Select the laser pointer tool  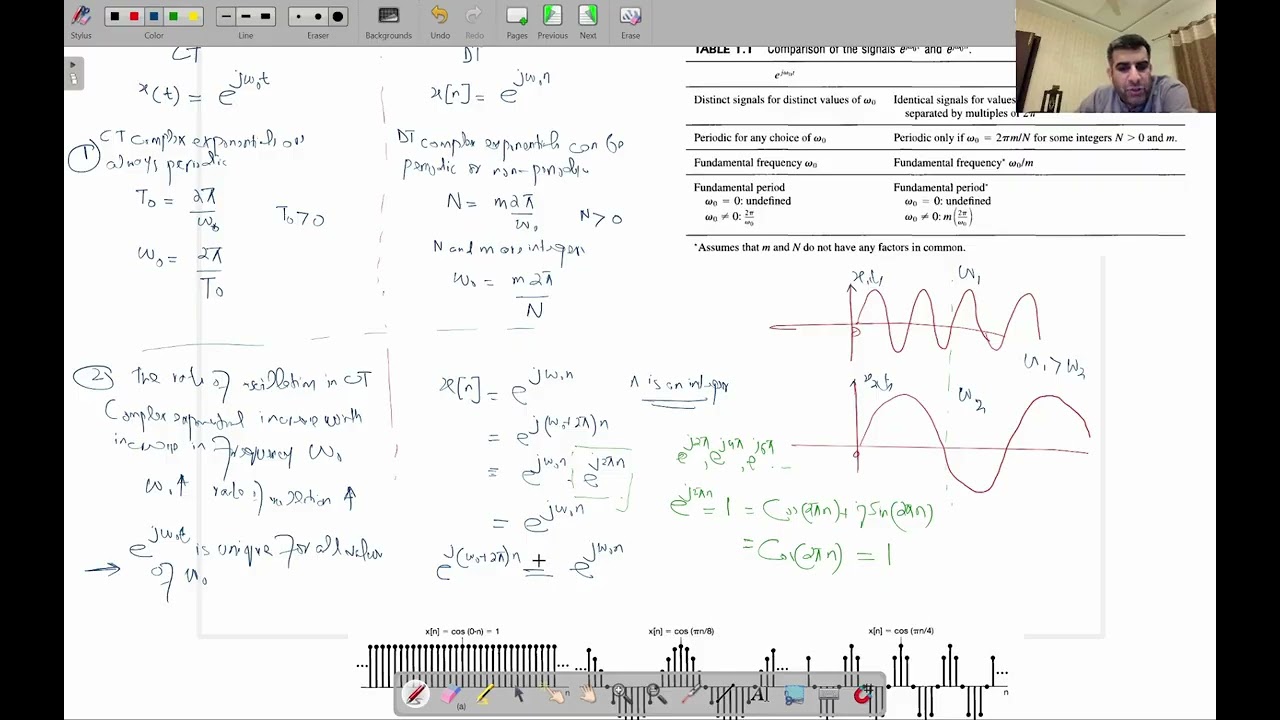691,694
